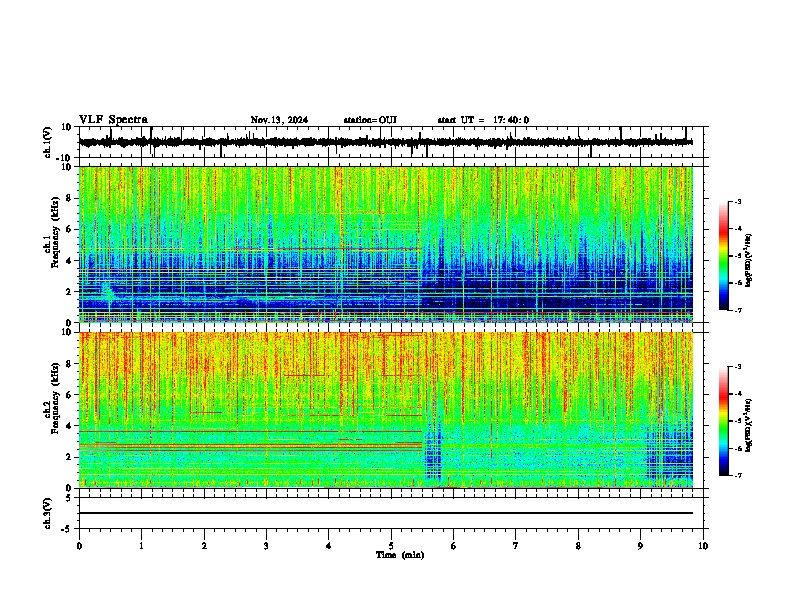Click the ch.2 spectrogram panel
Viewport: 792px width, 612px height.
coord(386,410)
